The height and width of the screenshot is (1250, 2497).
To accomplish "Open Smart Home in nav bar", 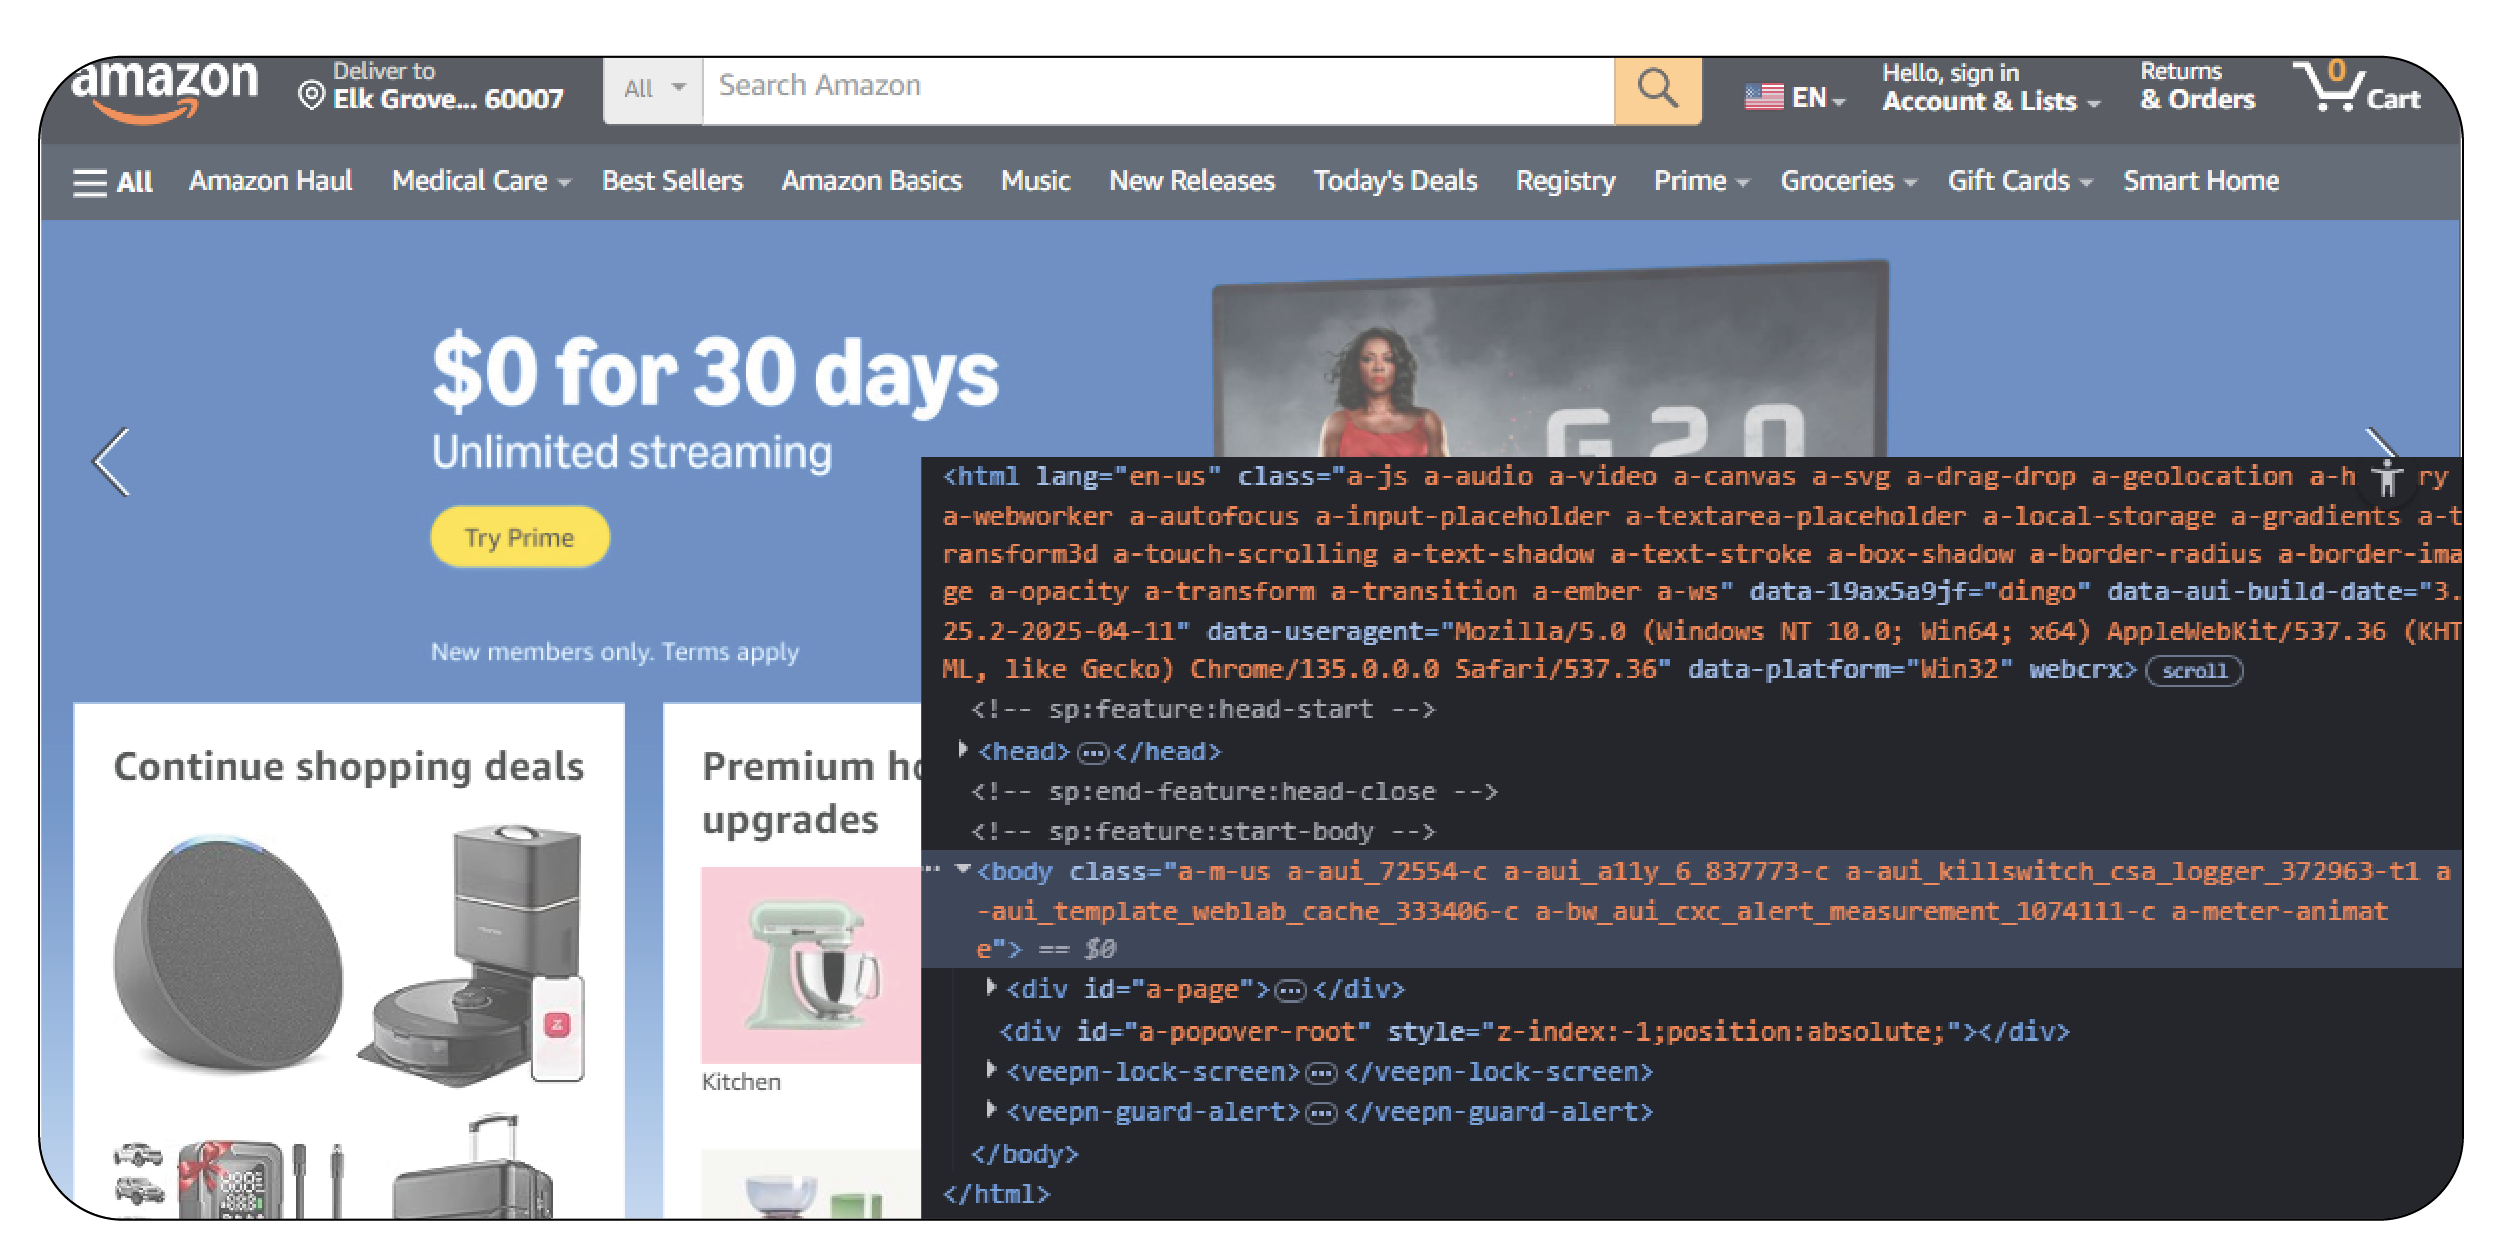I will pos(2200,181).
